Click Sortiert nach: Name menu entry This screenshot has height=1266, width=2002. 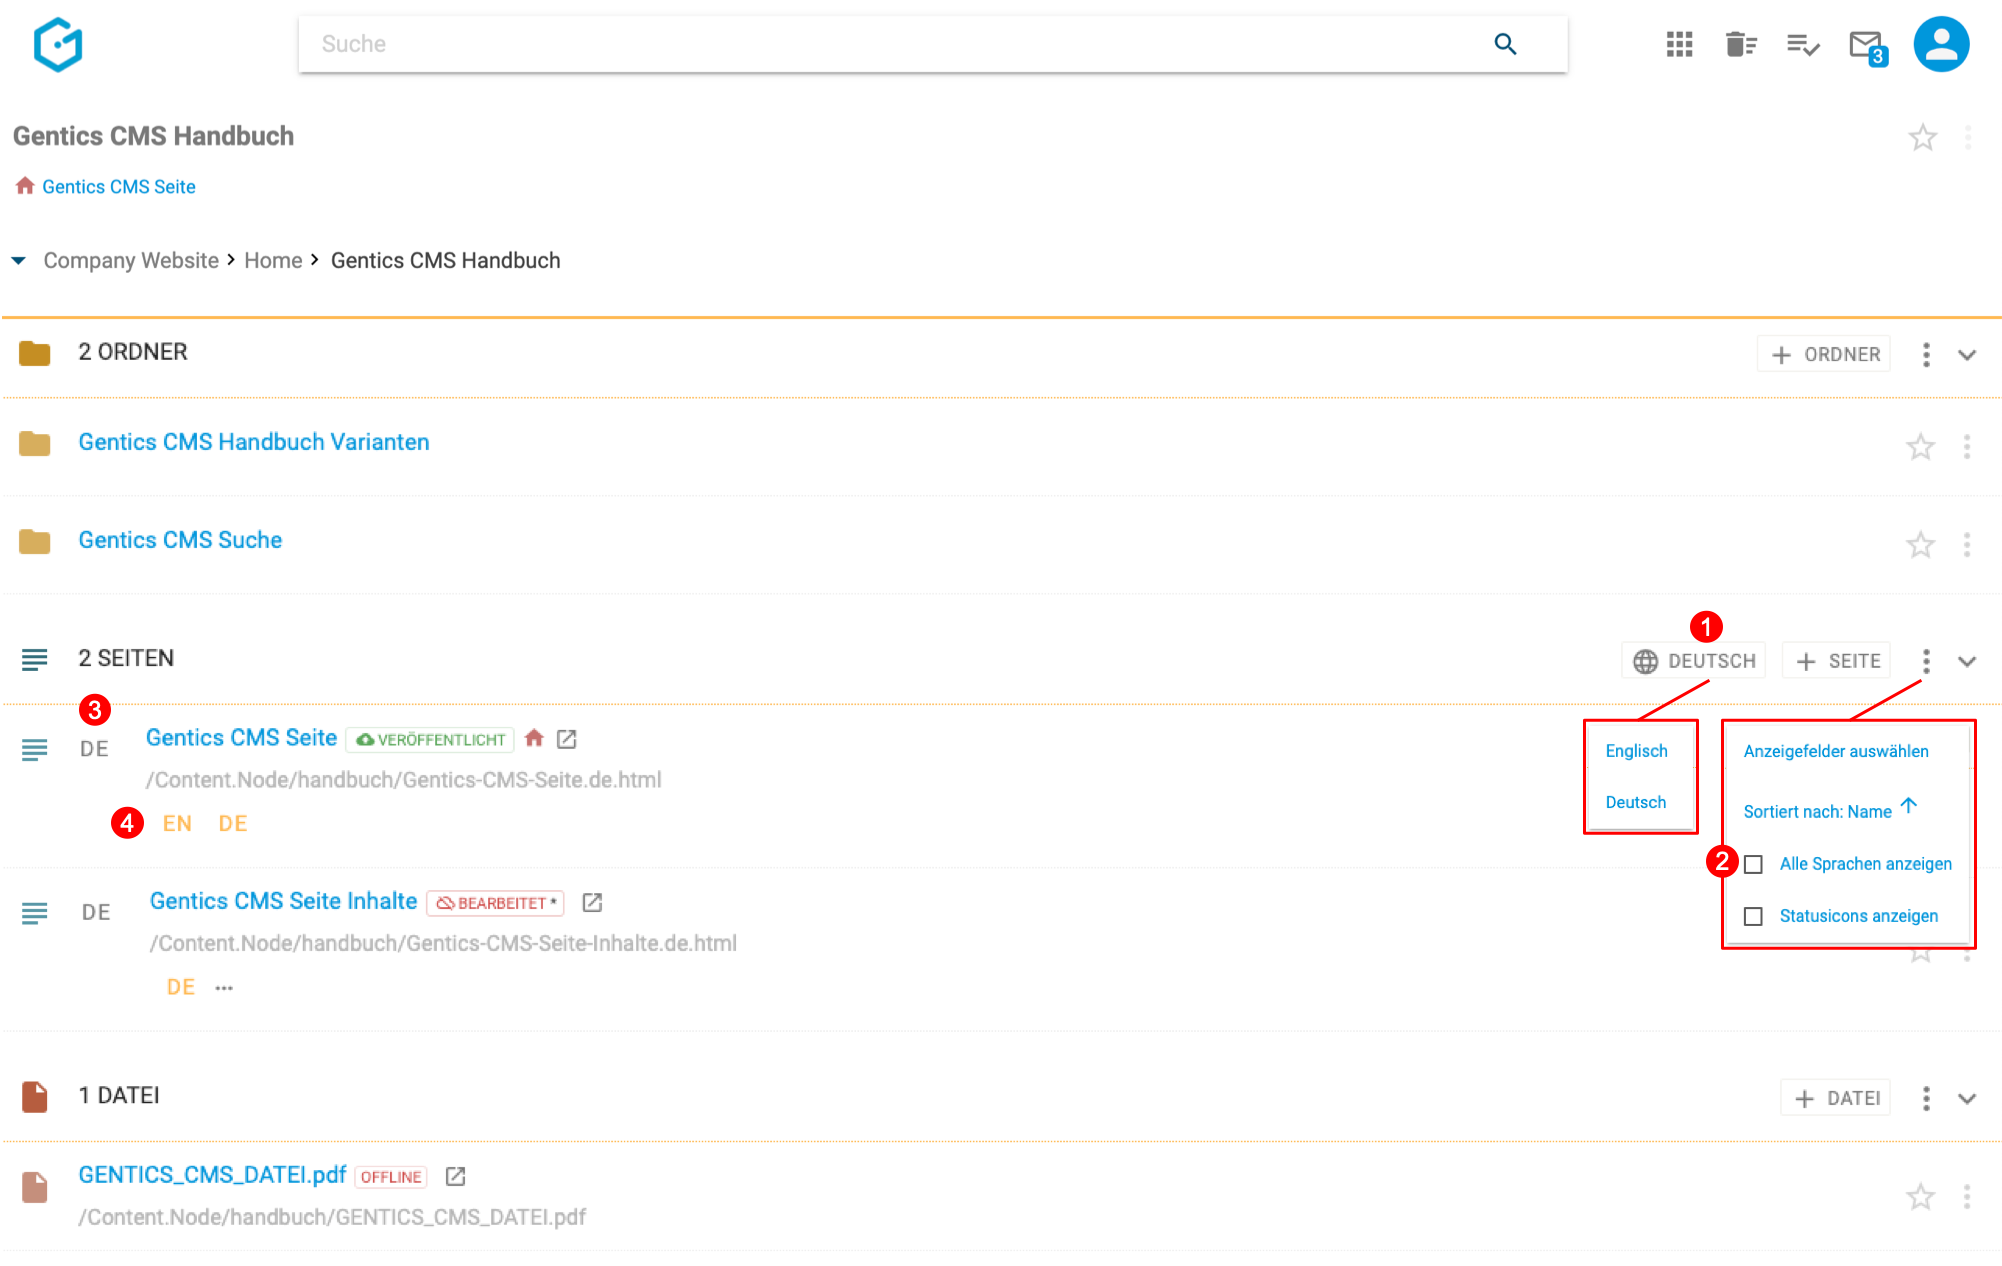point(1830,810)
